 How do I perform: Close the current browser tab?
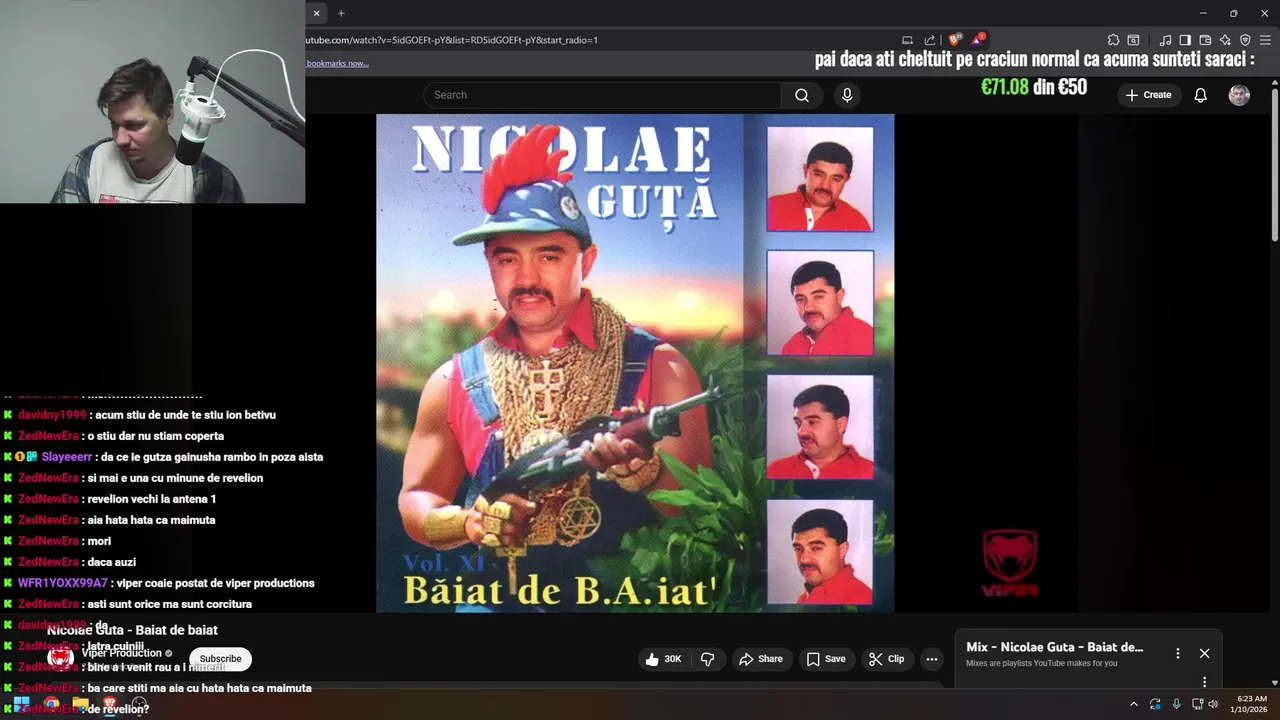316,13
